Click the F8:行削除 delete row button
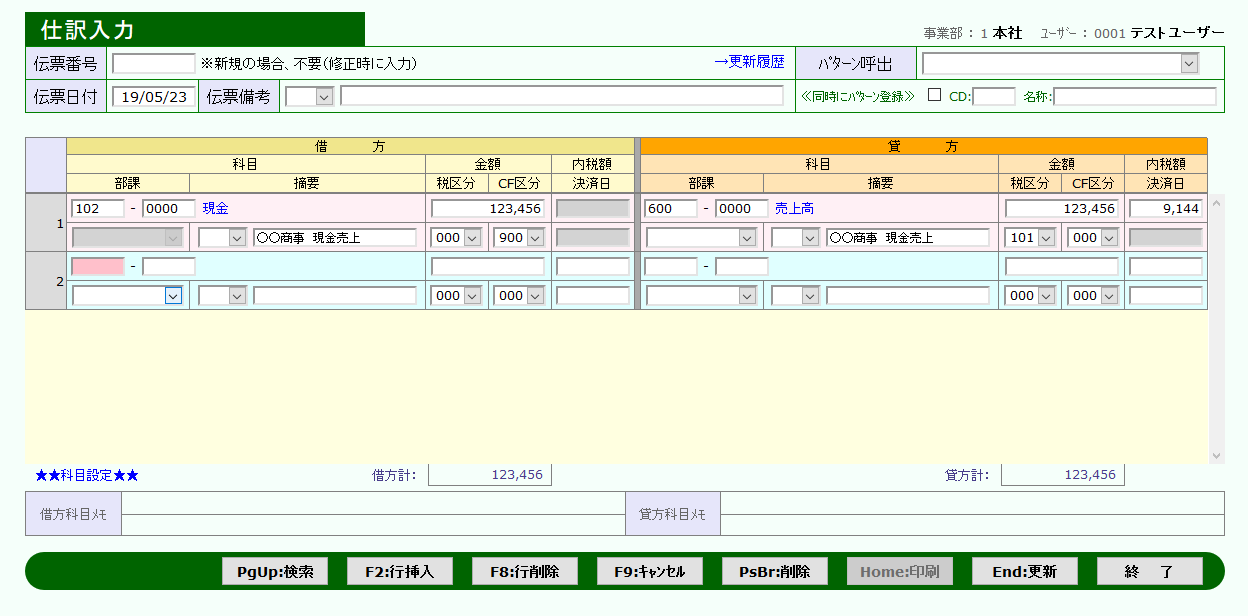The width and height of the screenshot is (1248, 616). pos(525,572)
